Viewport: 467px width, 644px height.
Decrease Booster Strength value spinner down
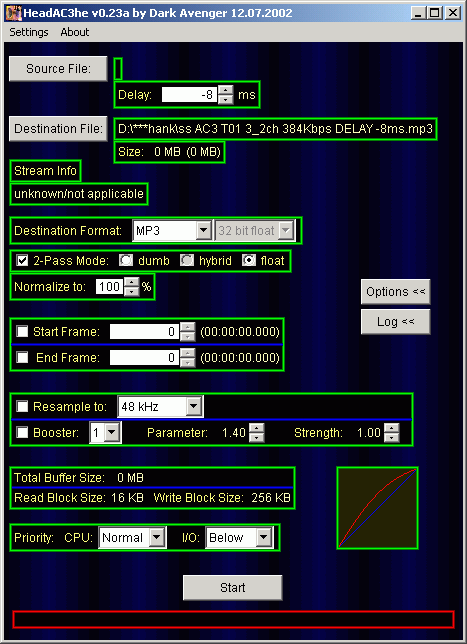coord(391,437)
